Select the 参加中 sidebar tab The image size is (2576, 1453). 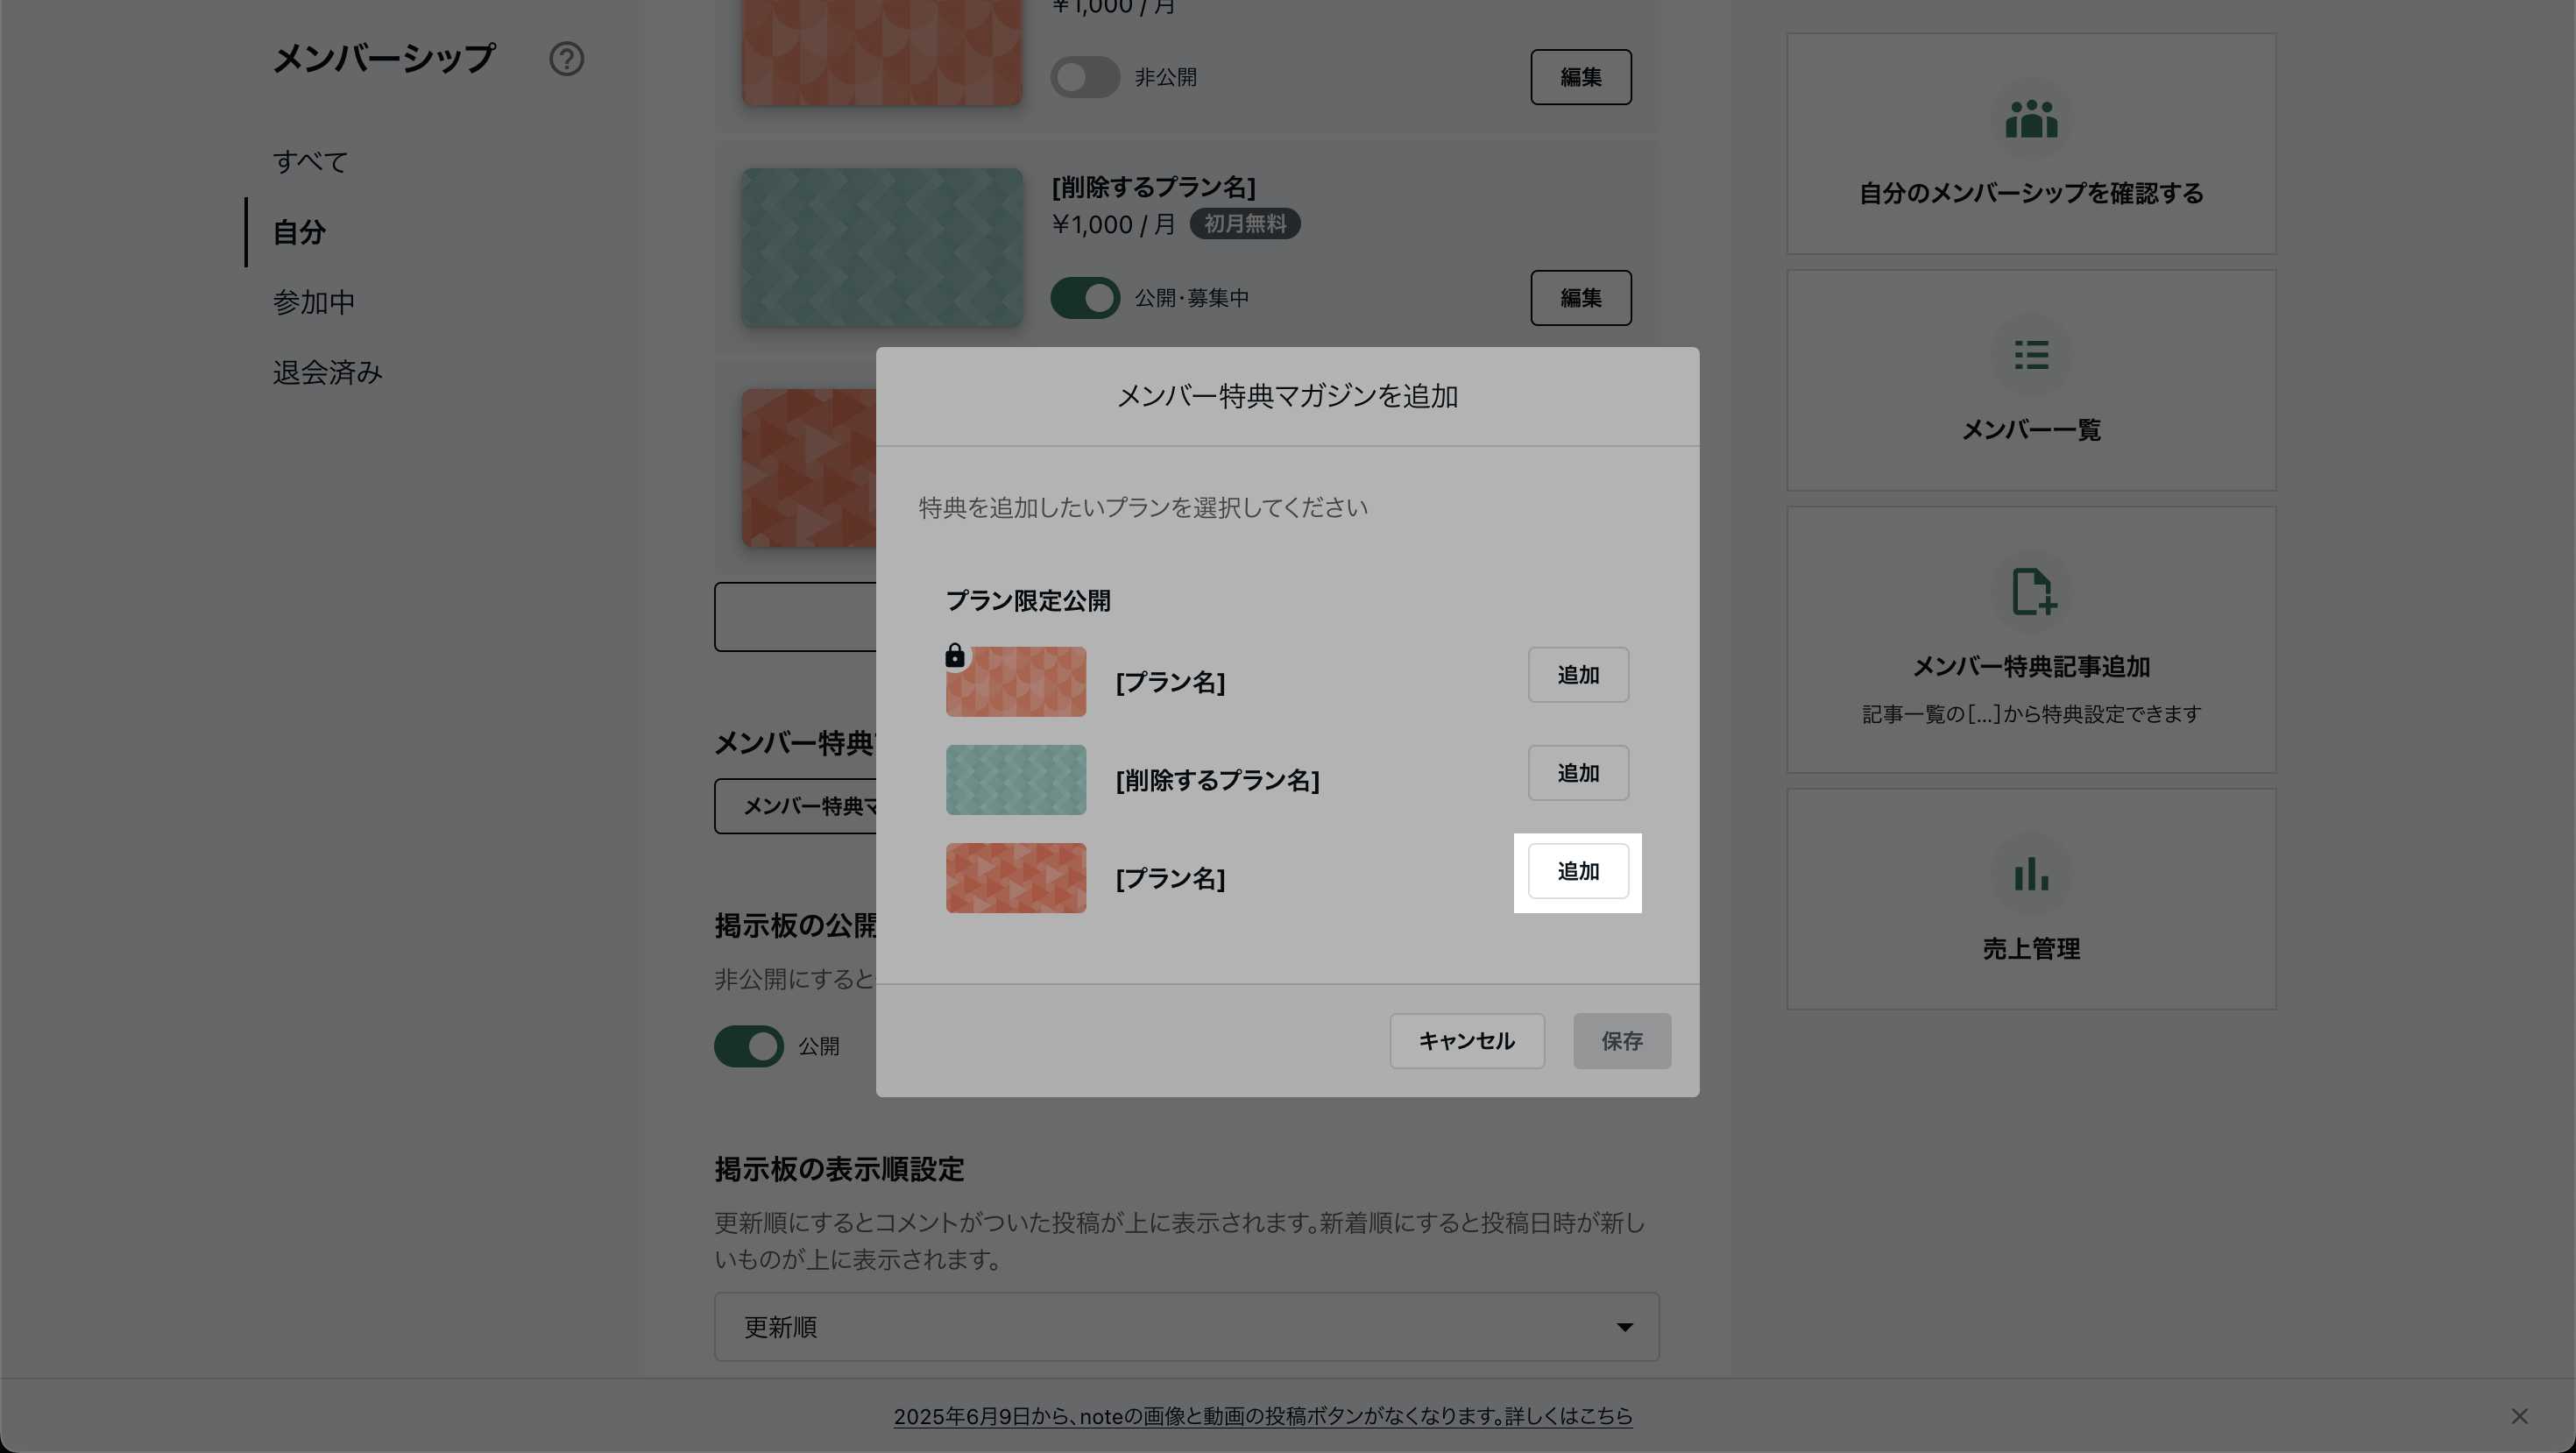(314, 302)
